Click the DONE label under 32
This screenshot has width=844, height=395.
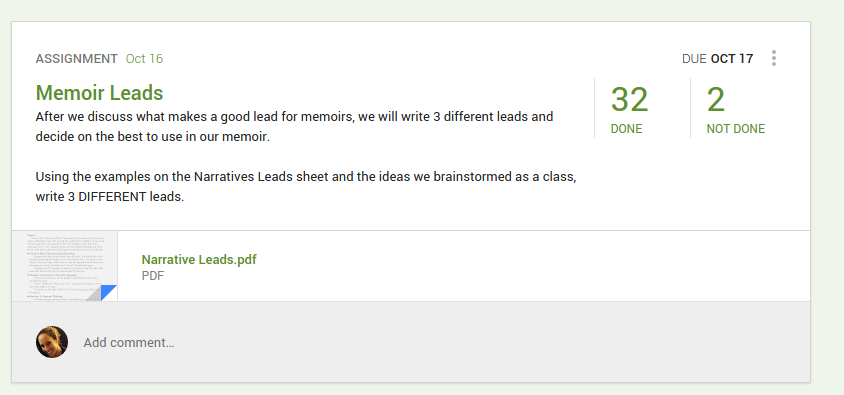tap(626, 129)
